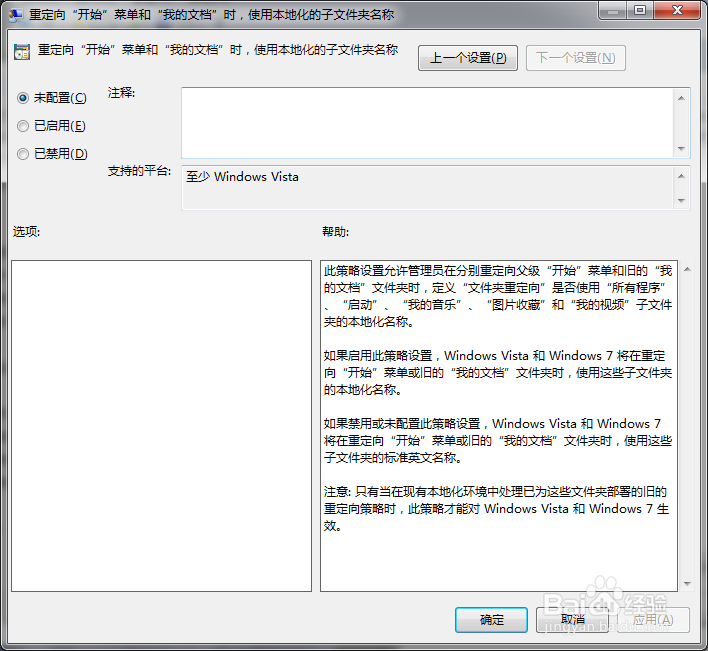Click the help paragraph starting 如果禁用或未配置
This screenshot has width=708, height=651.
pyautogui.click(x=498, y=441)
